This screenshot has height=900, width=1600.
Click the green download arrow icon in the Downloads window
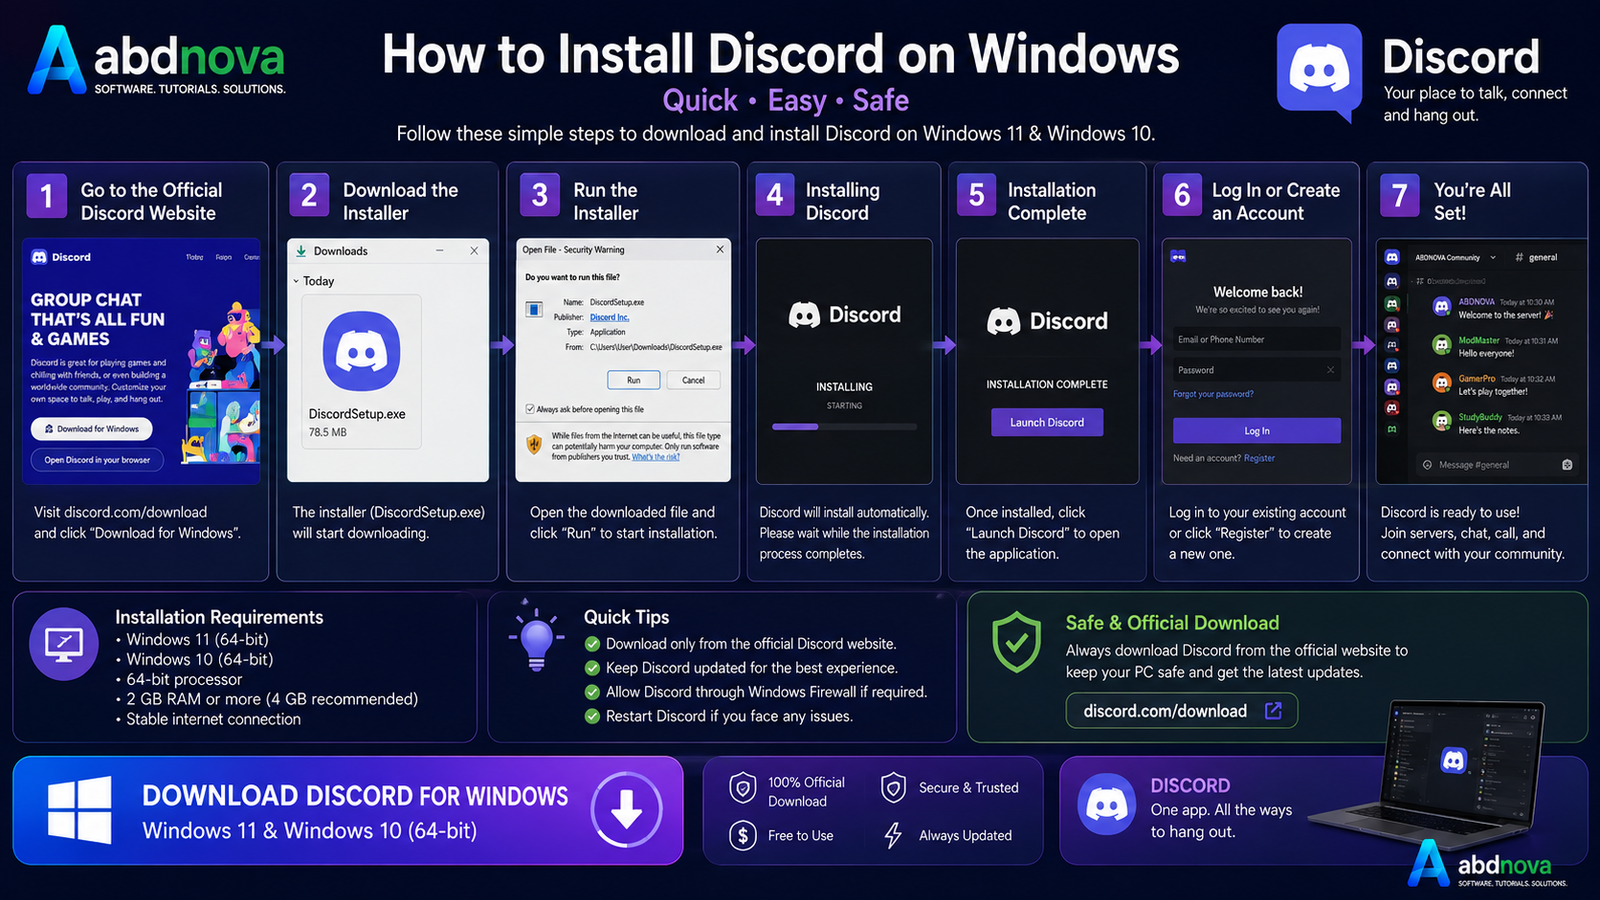pyautogui.click(x=301, y=251)
